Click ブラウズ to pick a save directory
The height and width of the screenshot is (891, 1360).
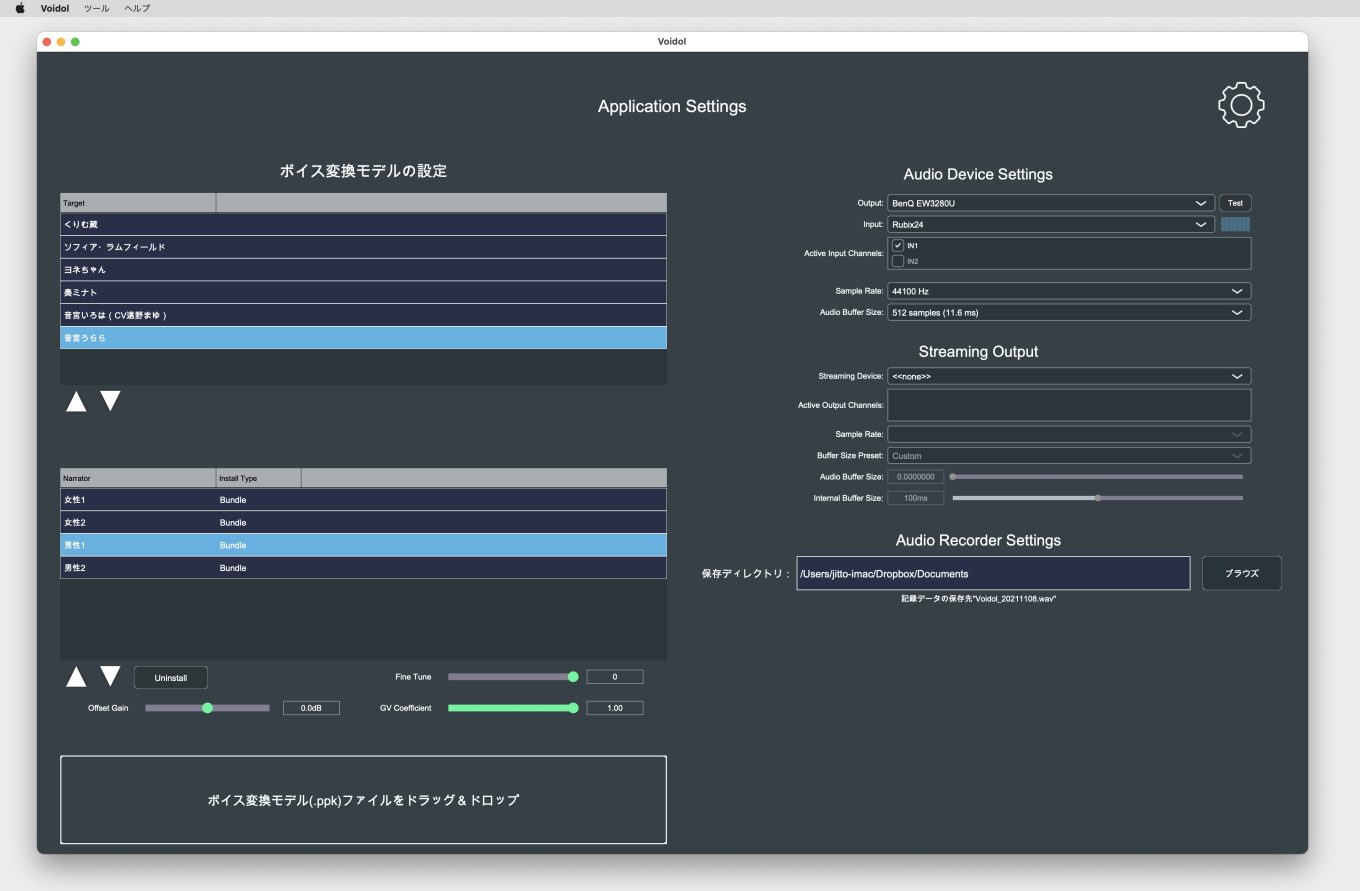1241,573
